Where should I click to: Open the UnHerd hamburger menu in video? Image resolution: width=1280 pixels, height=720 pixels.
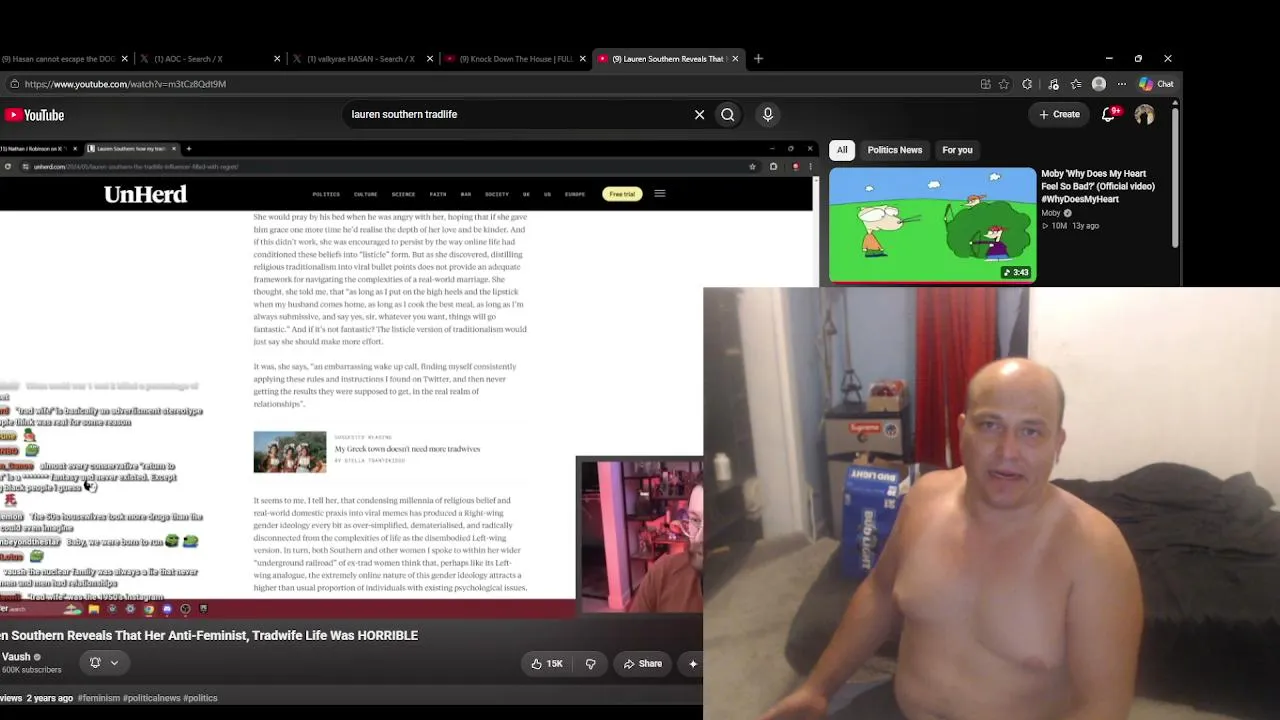tap(660, 194)
